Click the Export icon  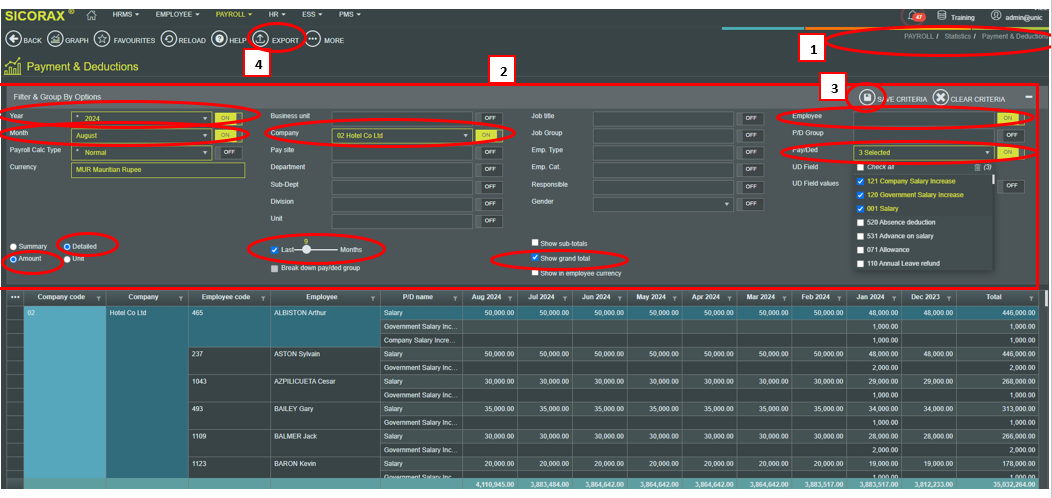tap(261, 40)
